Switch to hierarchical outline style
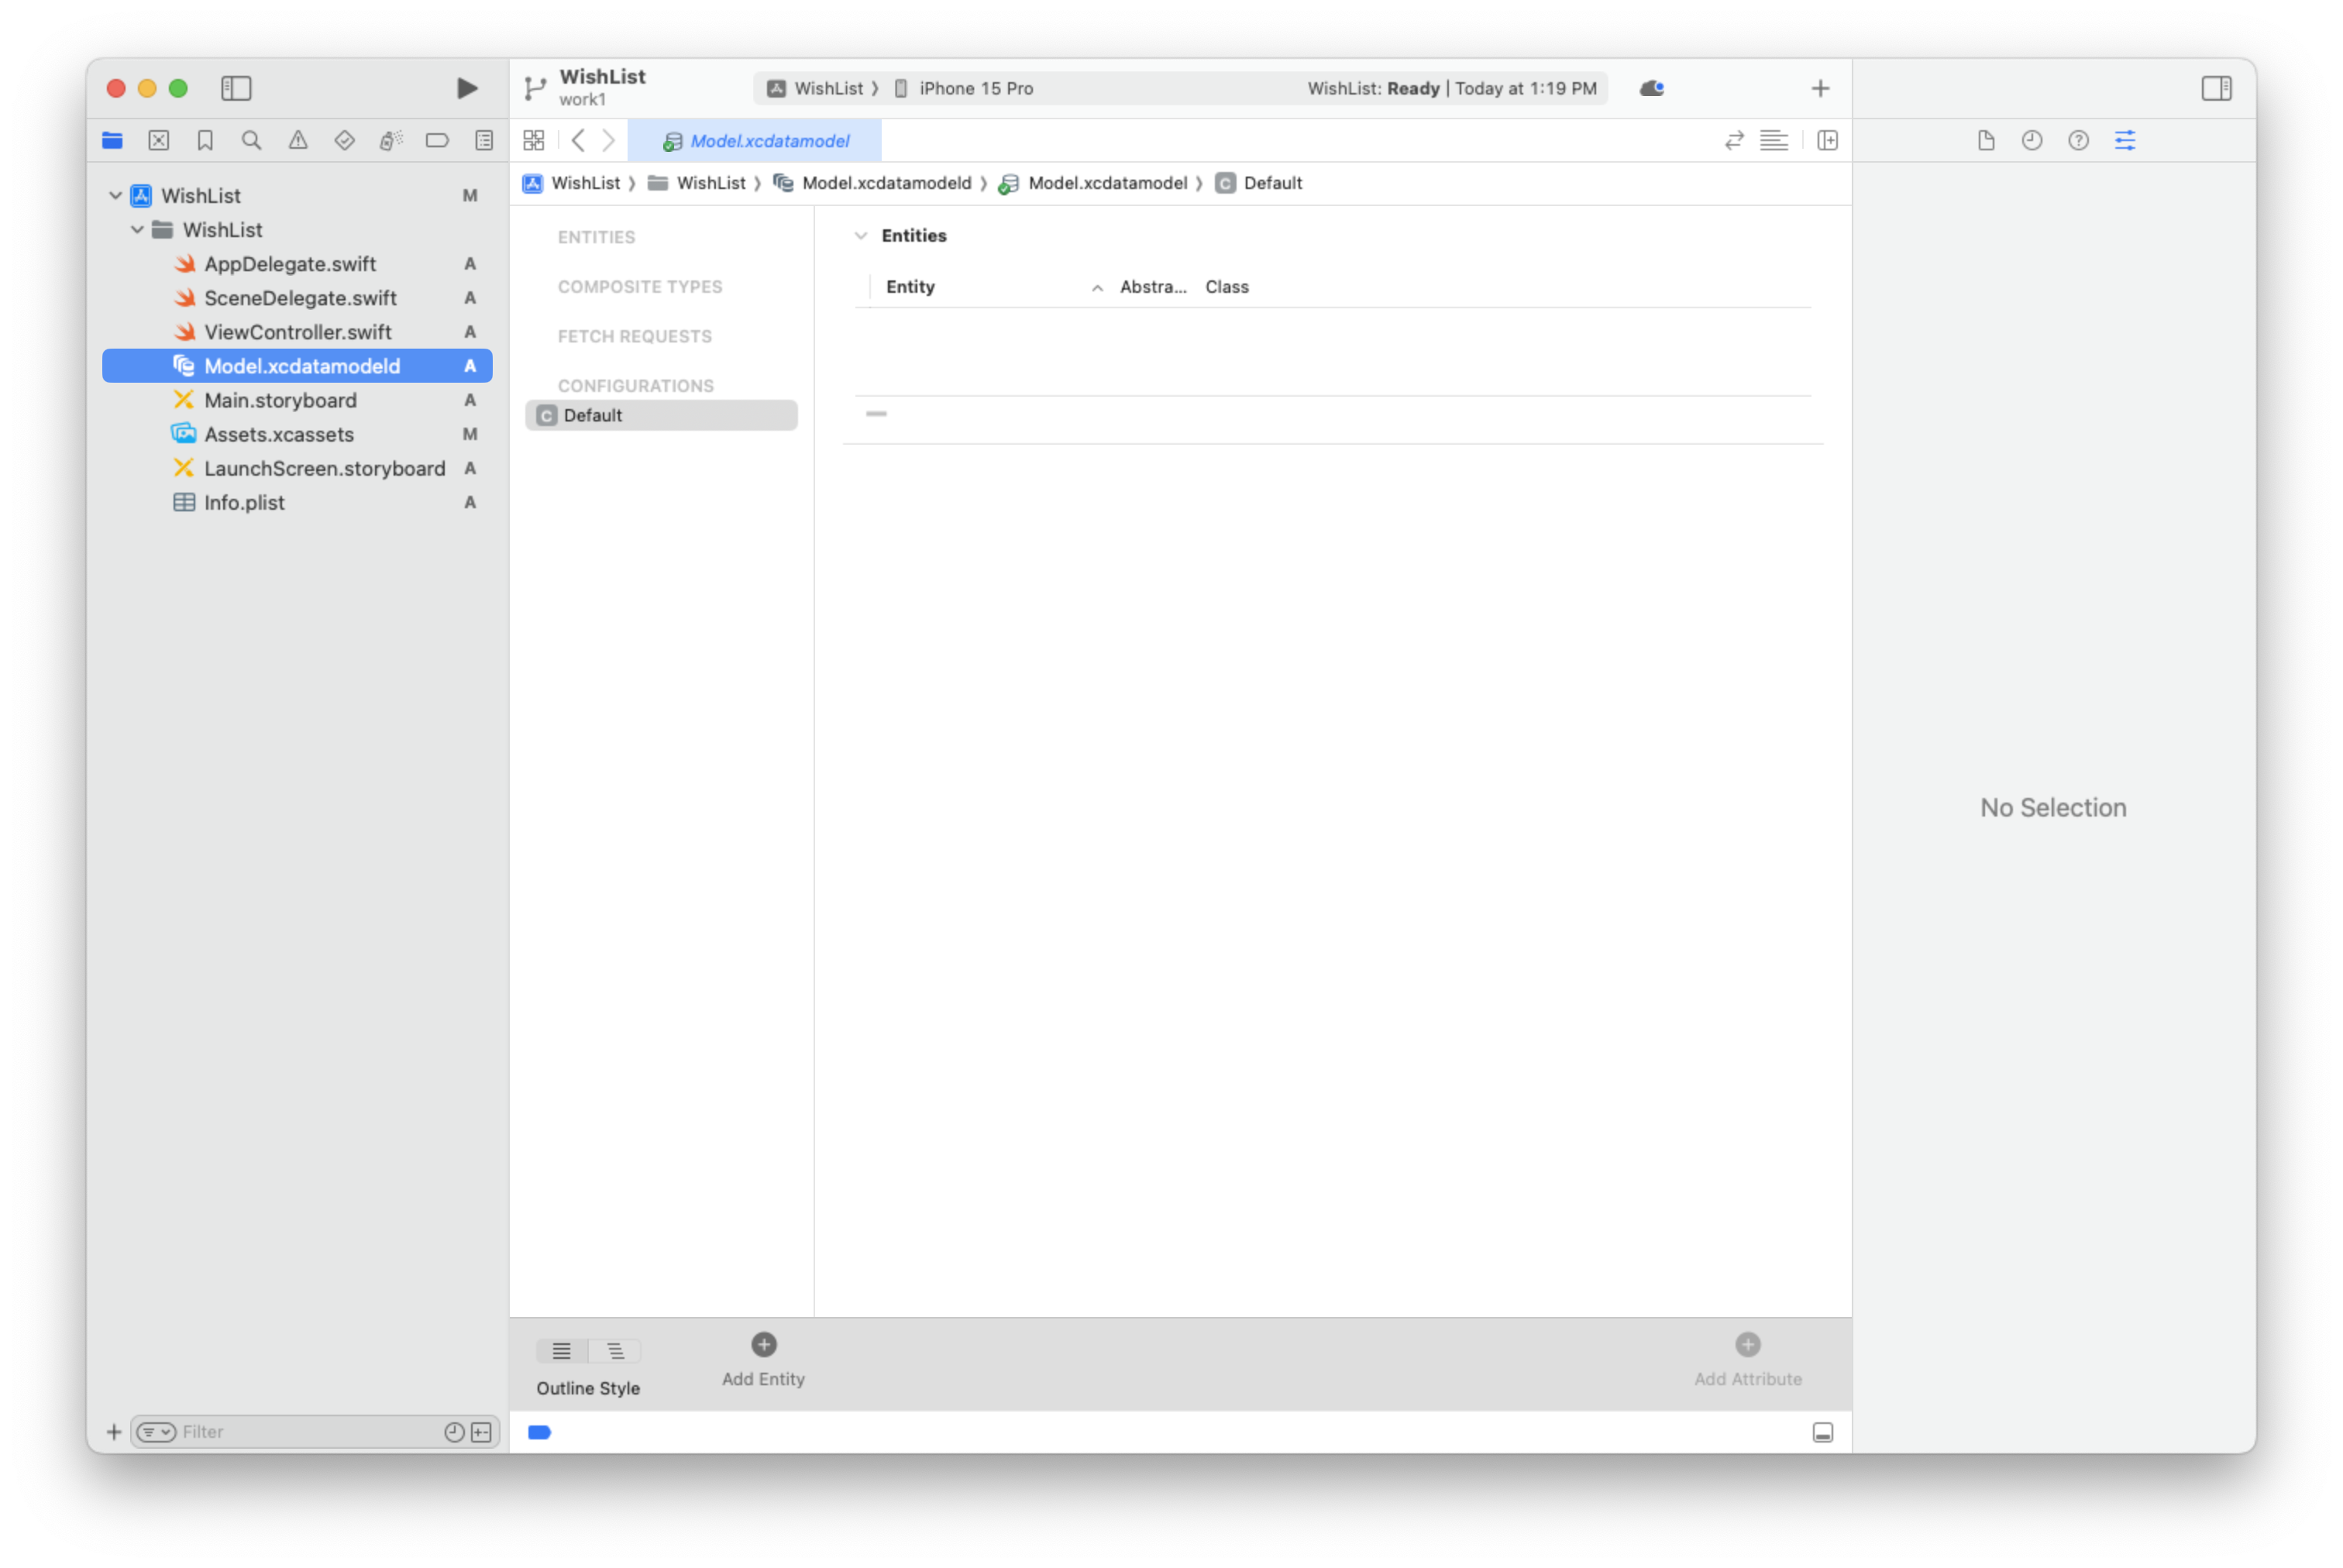Viewport: 2343px width, 1568px height. click(x=615, y=1351)
